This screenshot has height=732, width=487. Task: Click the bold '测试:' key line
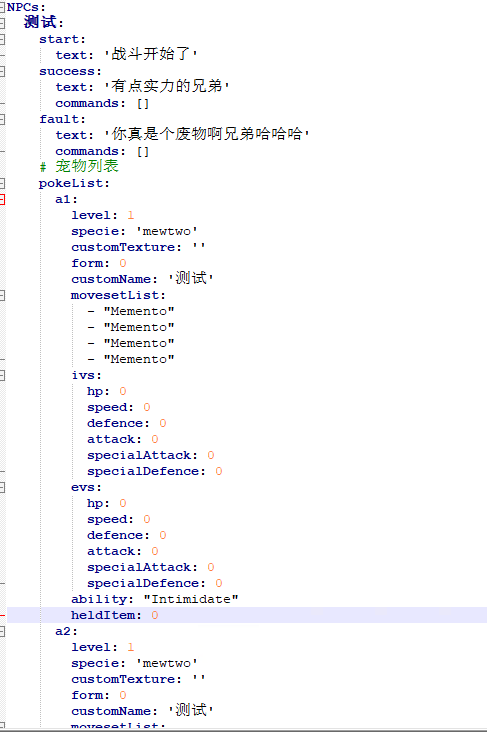tap(43, 22)
